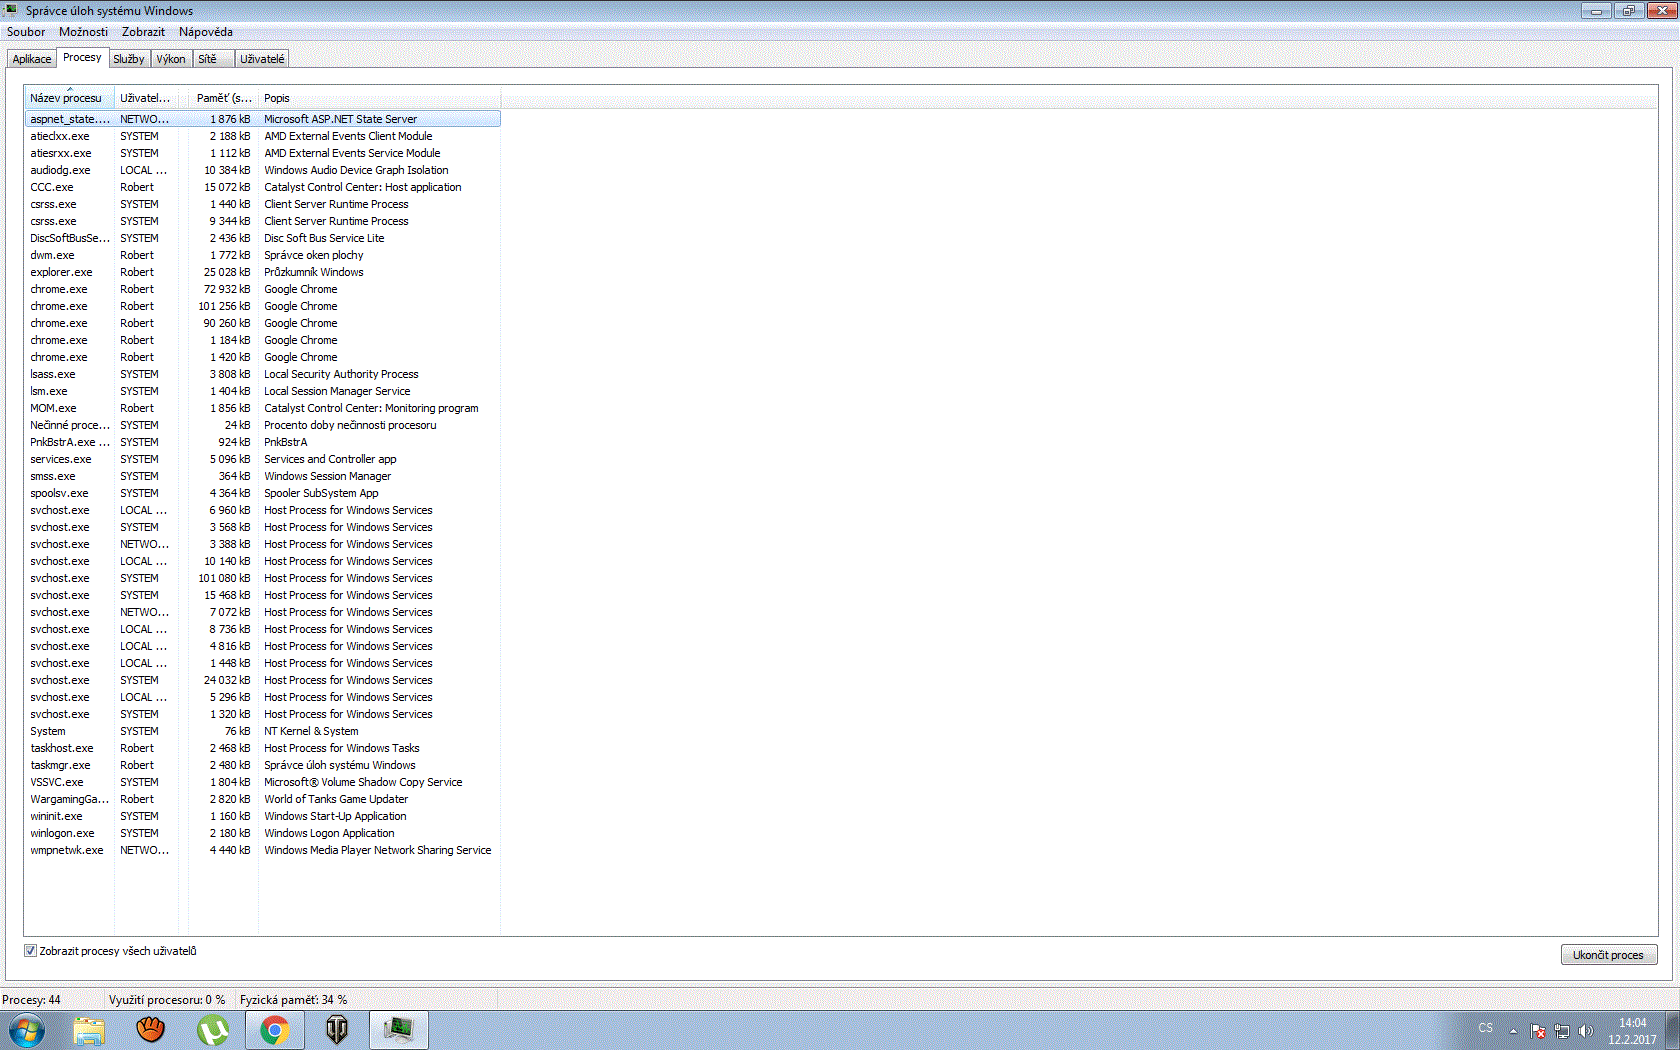Select the spoolsv.exe process
Viewport: 1680px width, 1050px height.
[262, 493]
